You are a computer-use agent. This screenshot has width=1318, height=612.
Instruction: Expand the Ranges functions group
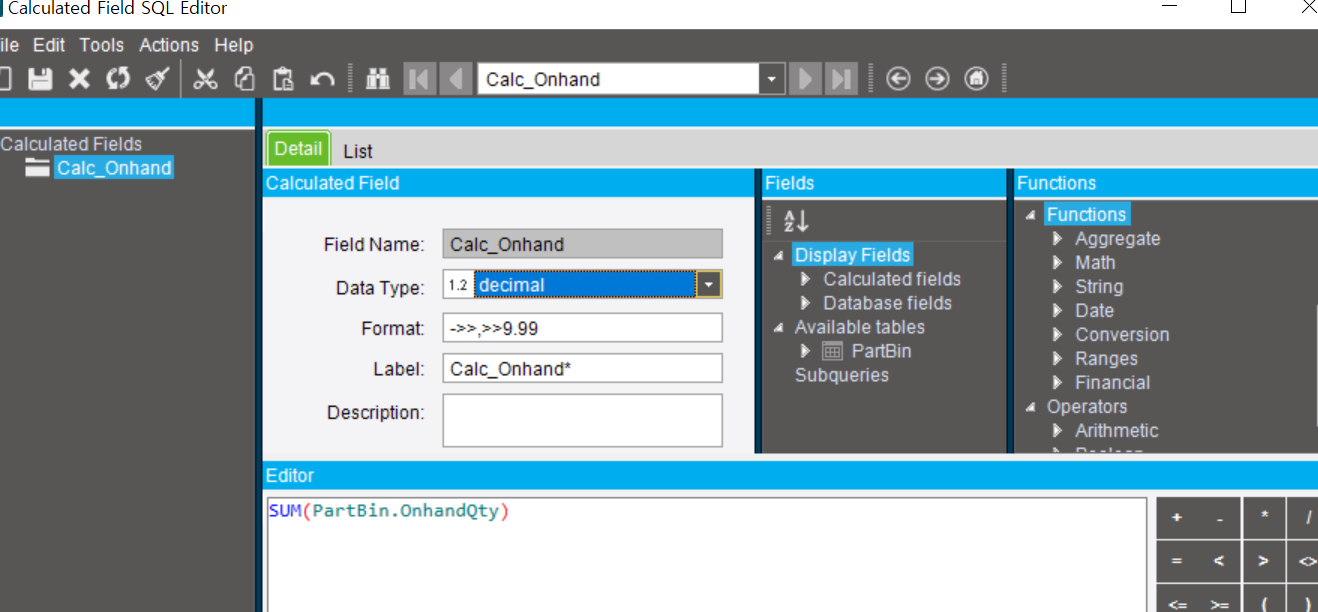click(x=1058, y=359)
